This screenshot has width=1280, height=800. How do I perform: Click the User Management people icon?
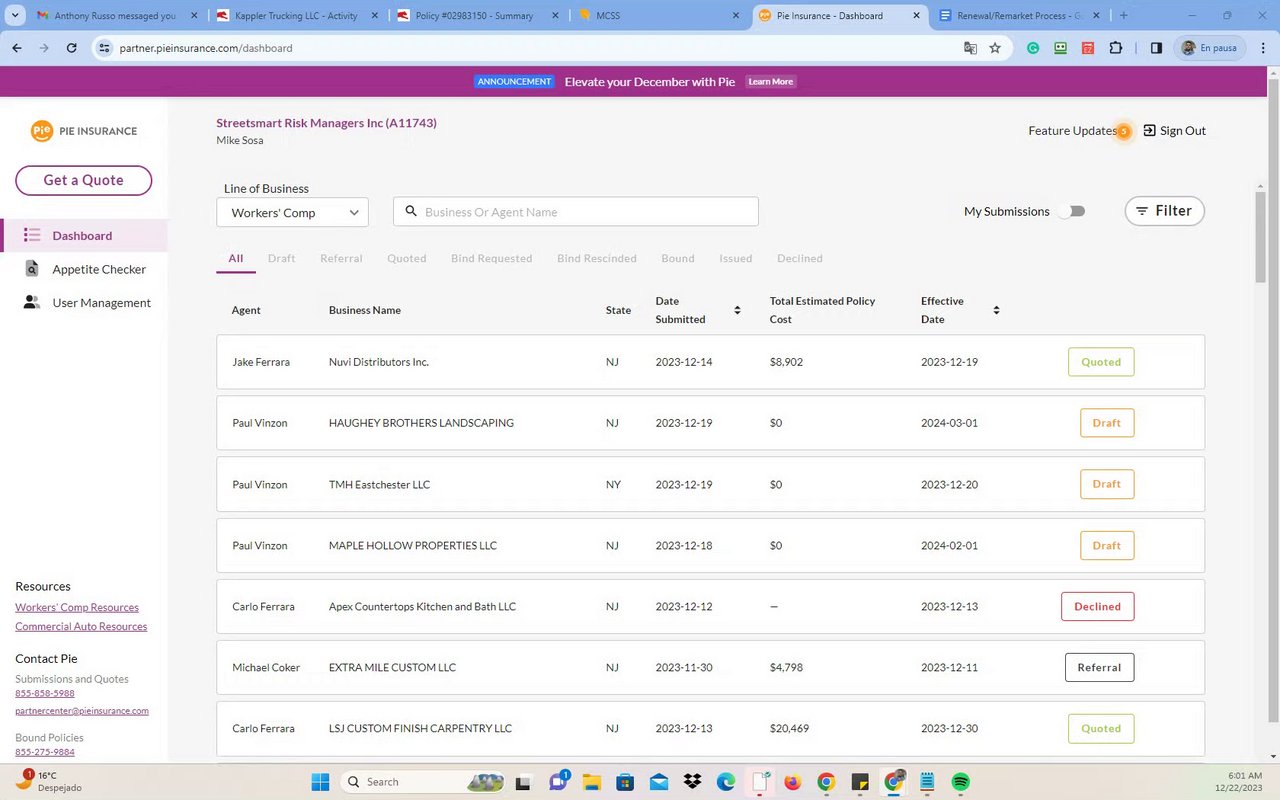click(32, 302)
